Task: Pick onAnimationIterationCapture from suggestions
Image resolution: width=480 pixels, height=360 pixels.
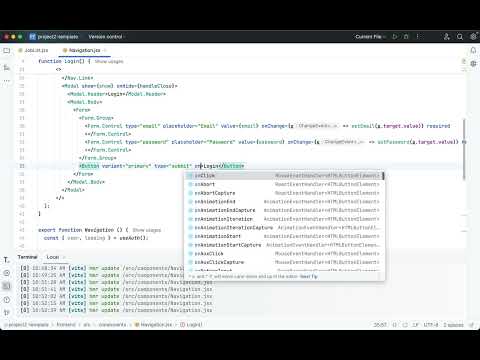Action: tap(284, 228)
